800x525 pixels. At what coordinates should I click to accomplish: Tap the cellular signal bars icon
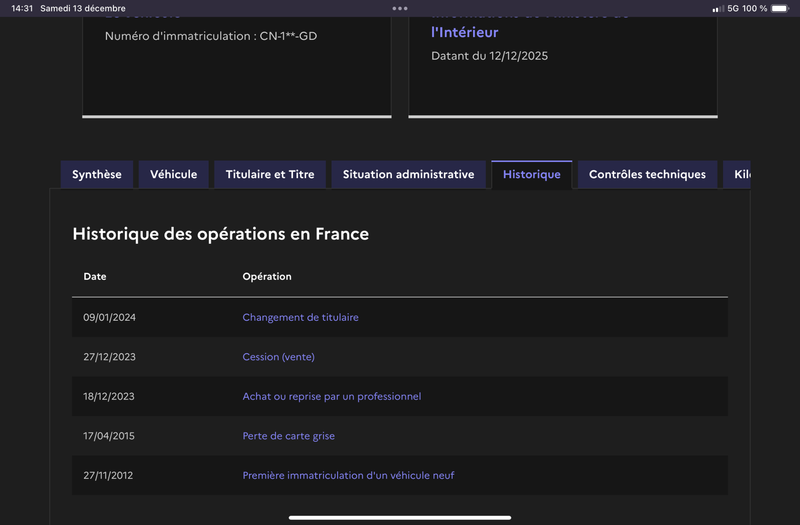click(x=717, y=8)
